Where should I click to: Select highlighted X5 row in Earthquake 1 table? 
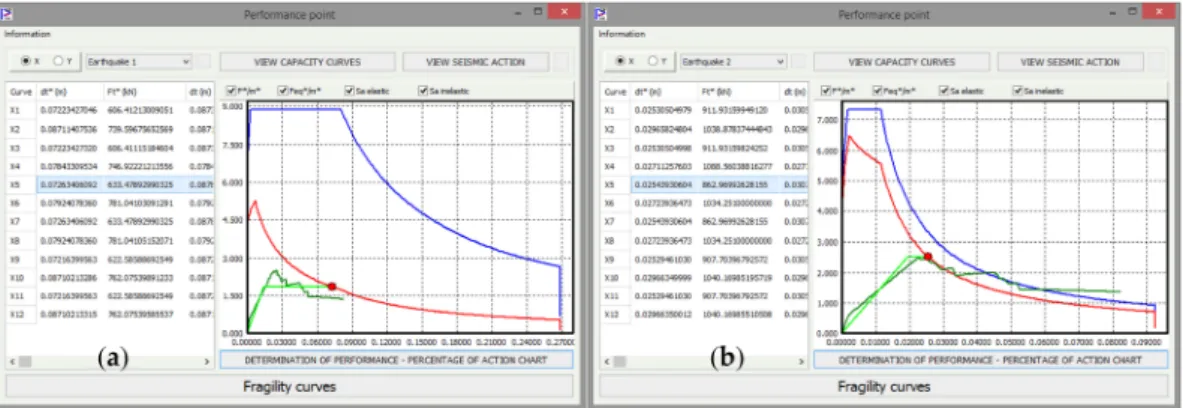[110, 185]
